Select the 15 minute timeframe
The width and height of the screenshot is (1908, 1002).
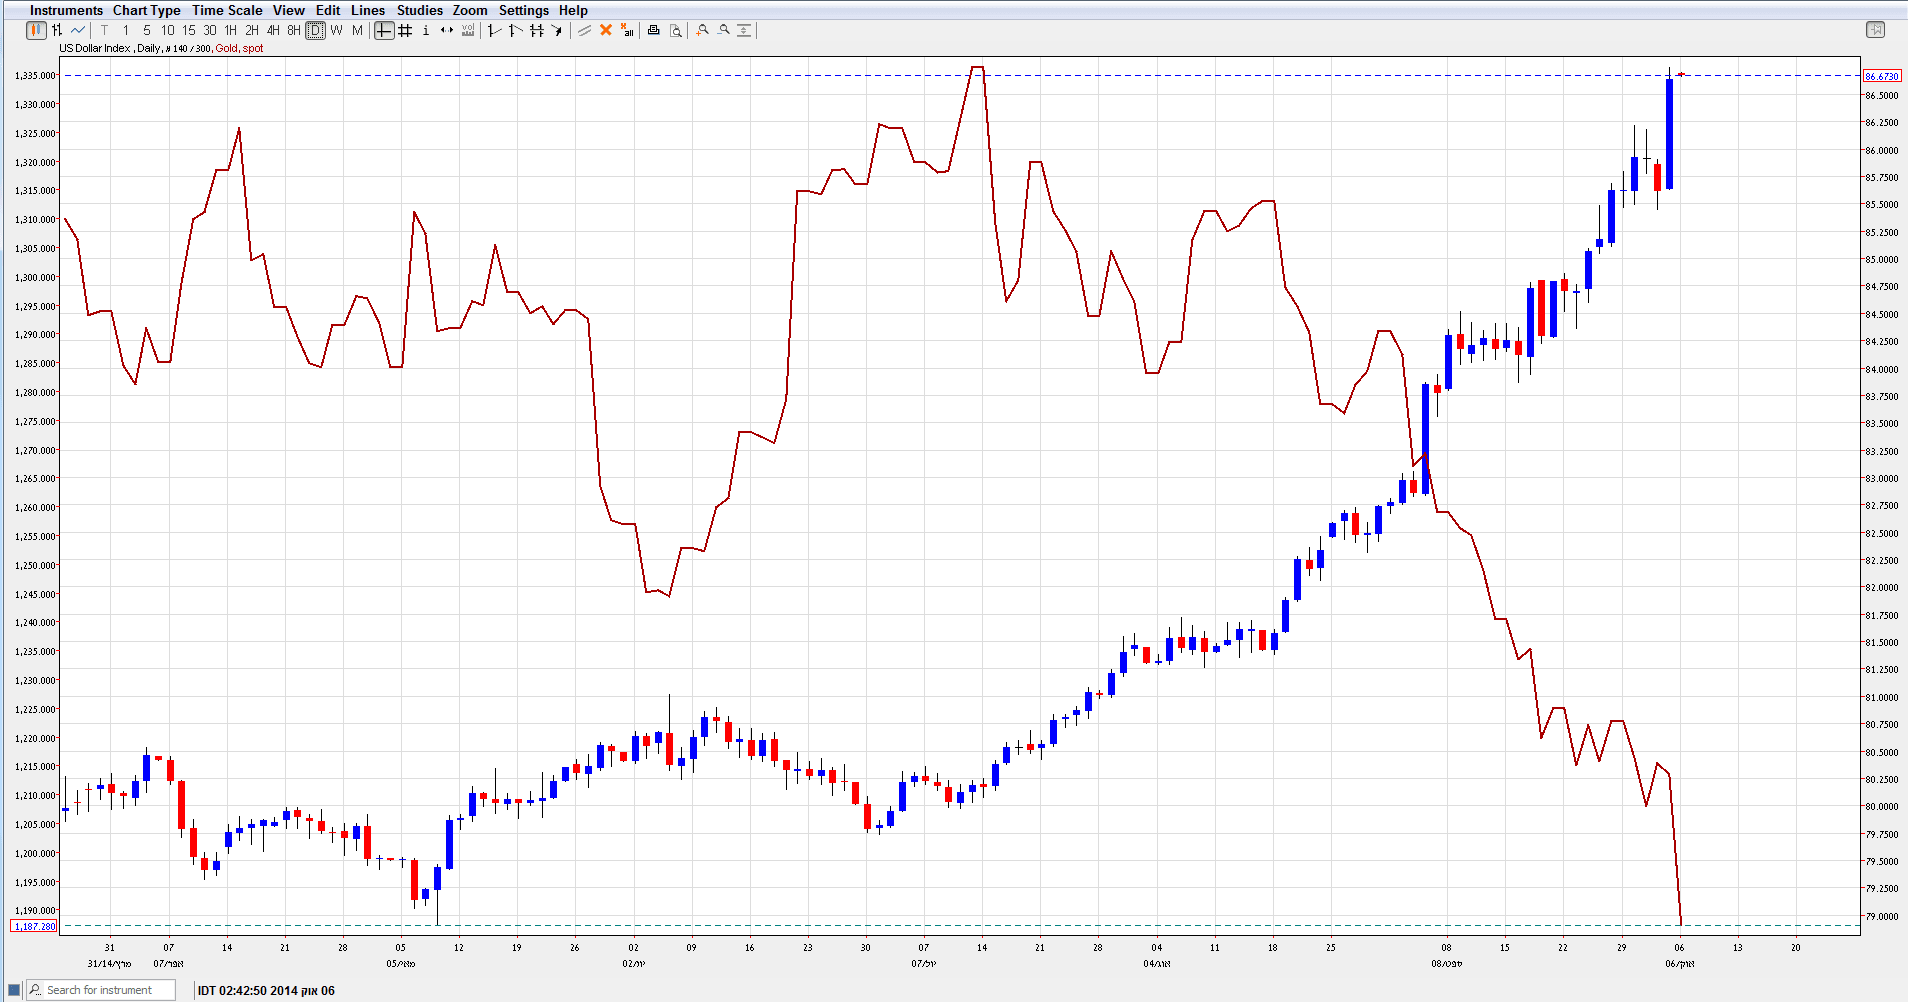click(189, 30)
